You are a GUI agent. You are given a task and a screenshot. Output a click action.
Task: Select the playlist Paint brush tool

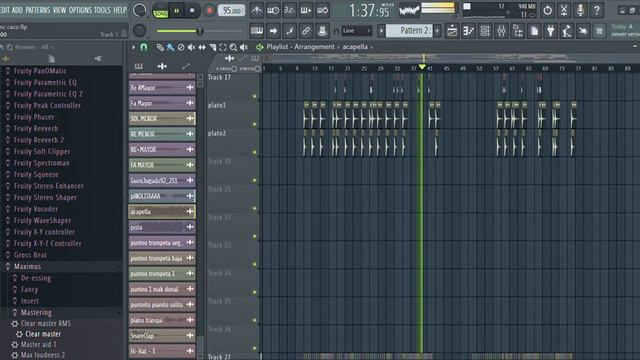coord(171,47)
